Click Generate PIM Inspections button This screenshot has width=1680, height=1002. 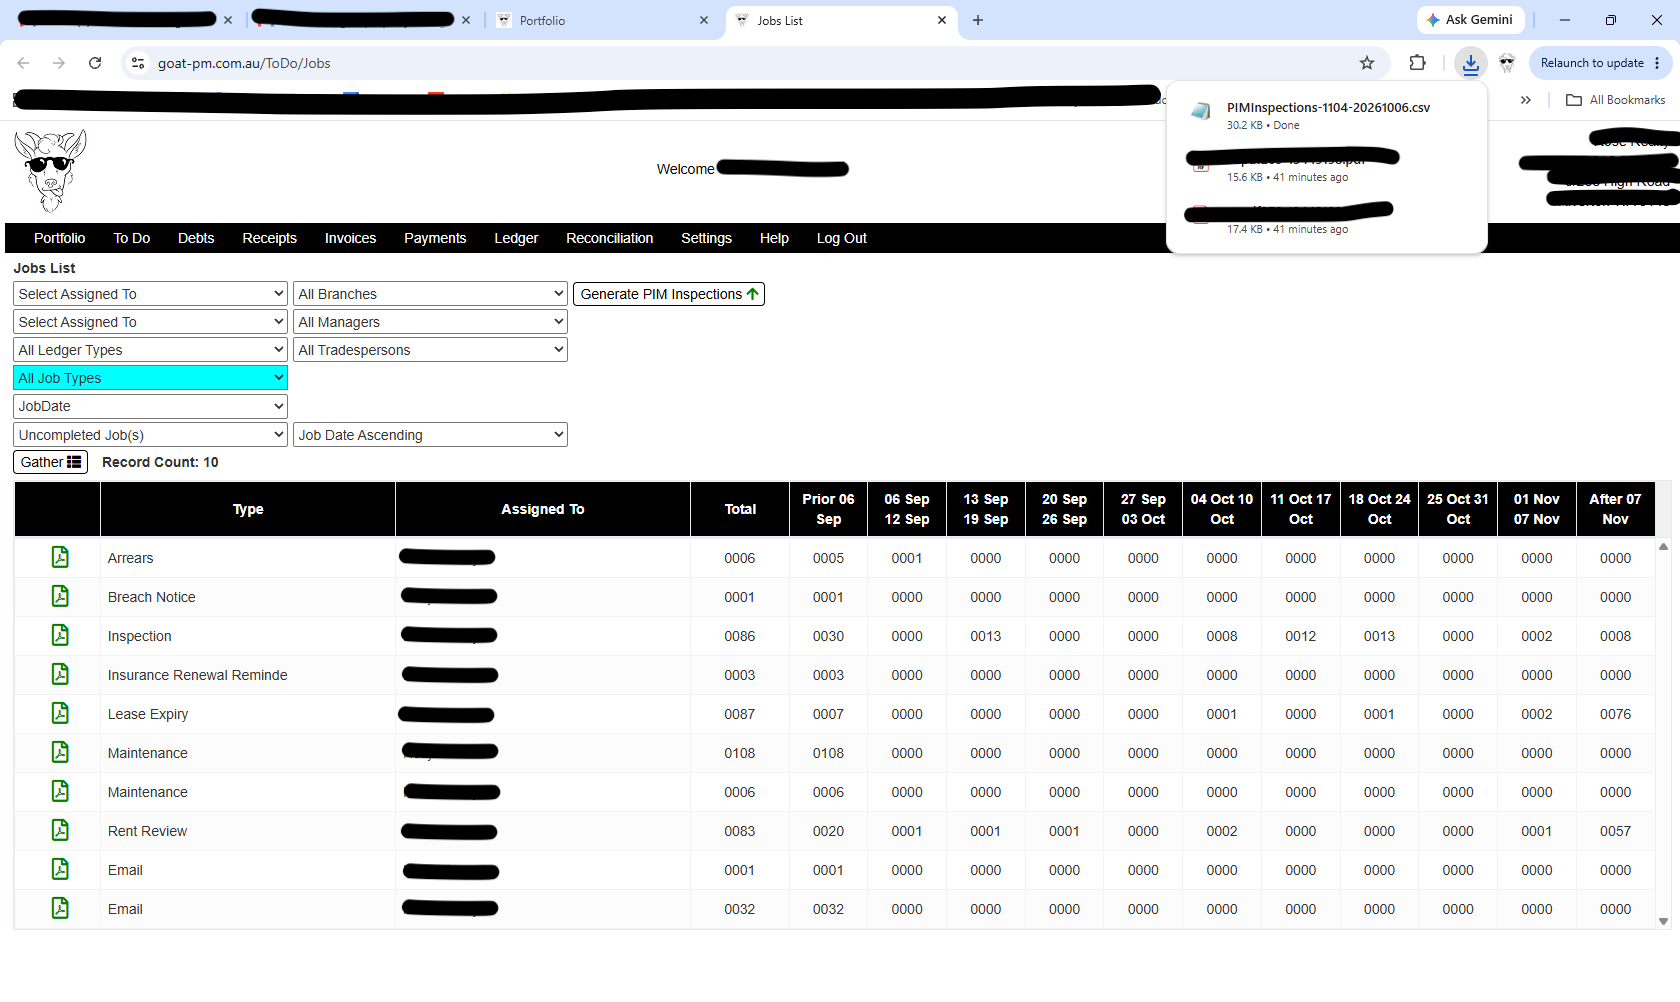tap(668, 294)
